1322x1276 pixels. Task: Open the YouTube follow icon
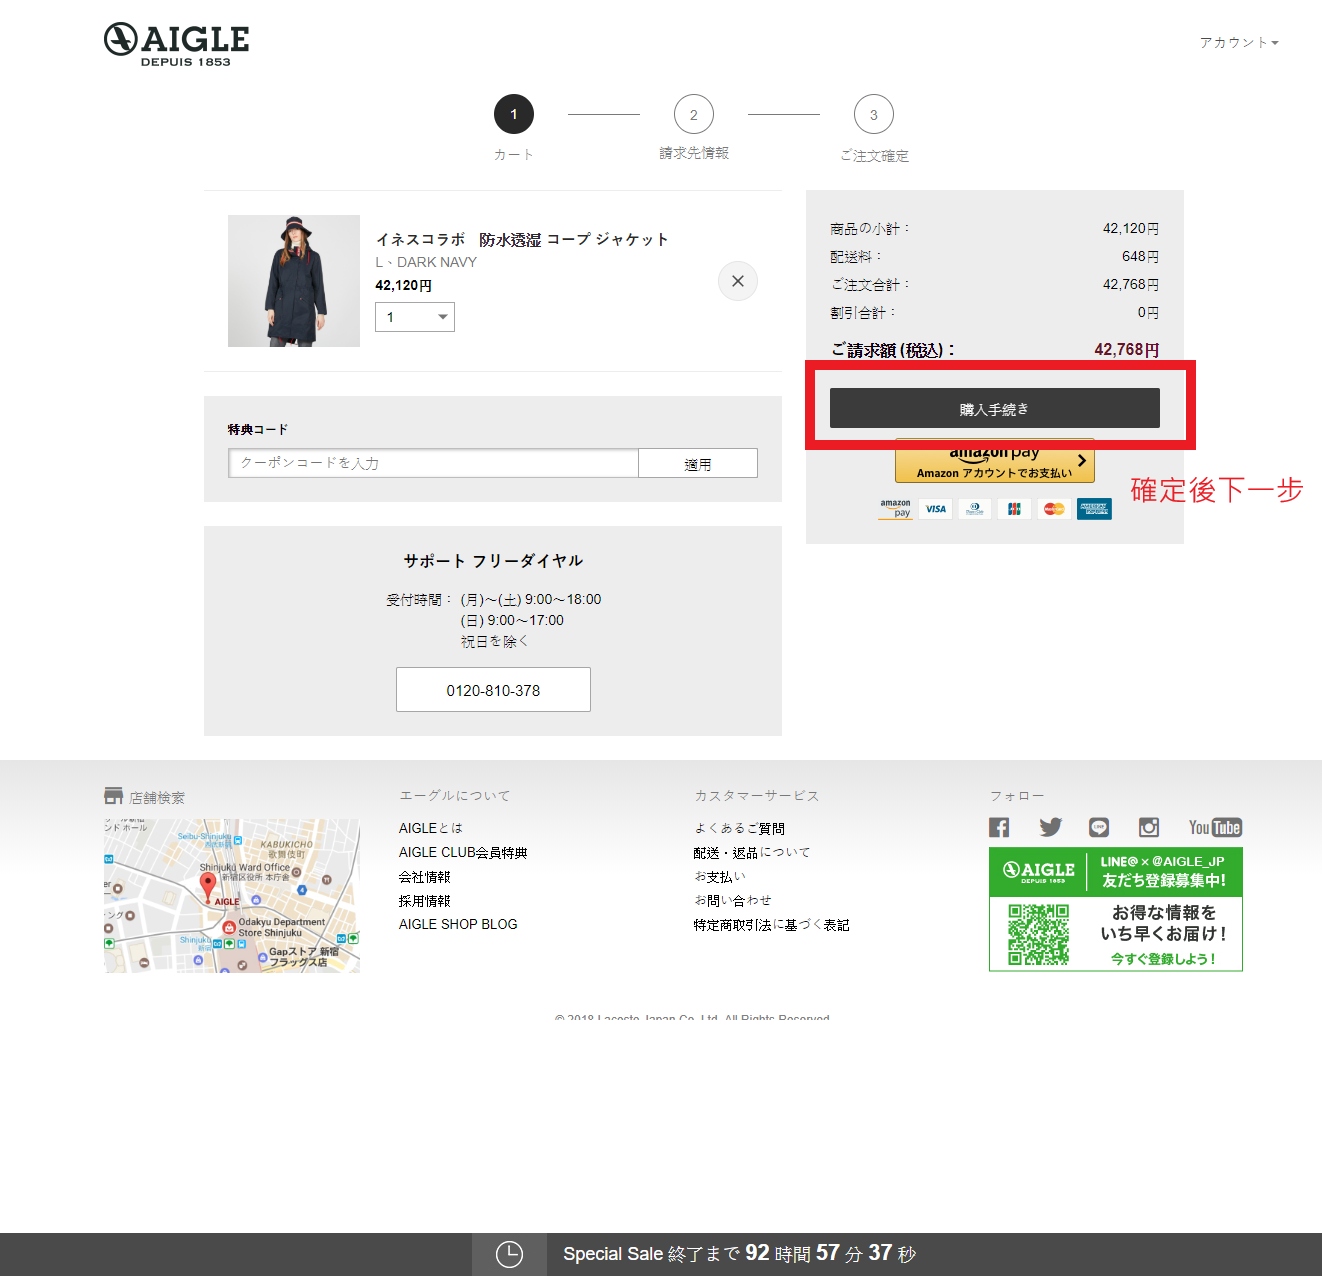click(x=1214, y=827)
